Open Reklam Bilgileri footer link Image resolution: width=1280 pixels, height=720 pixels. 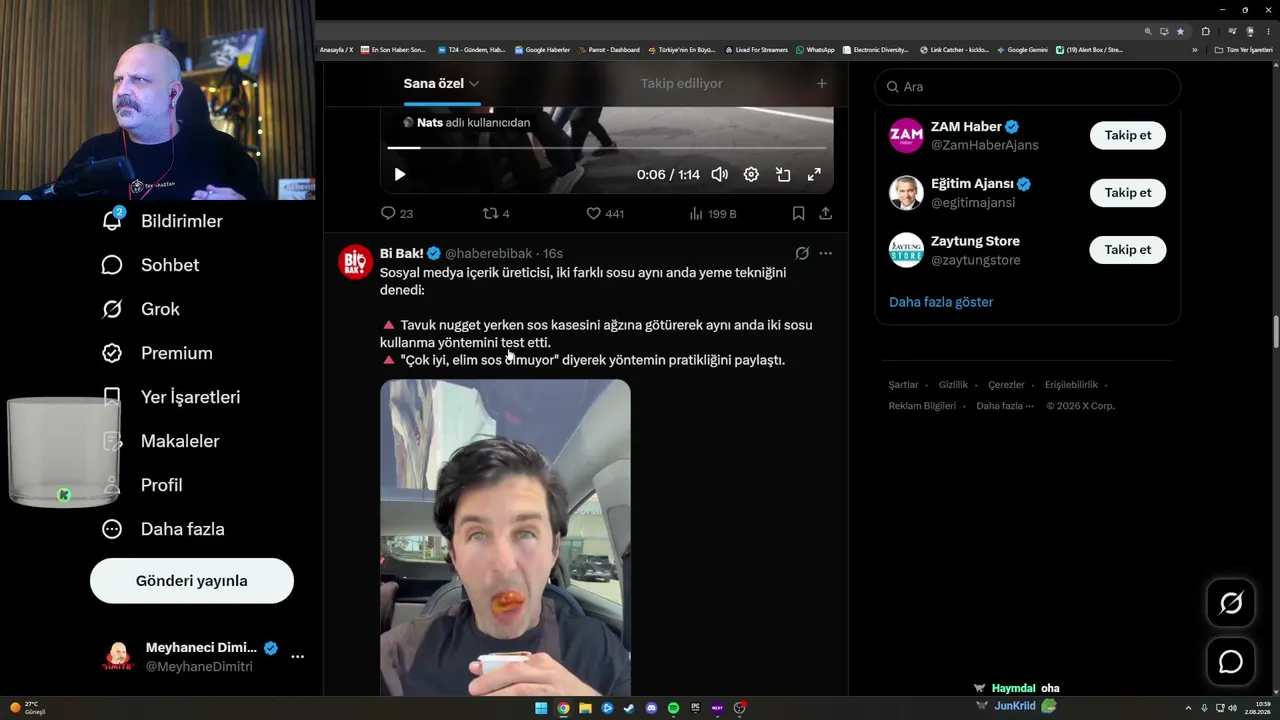(922, 406)
